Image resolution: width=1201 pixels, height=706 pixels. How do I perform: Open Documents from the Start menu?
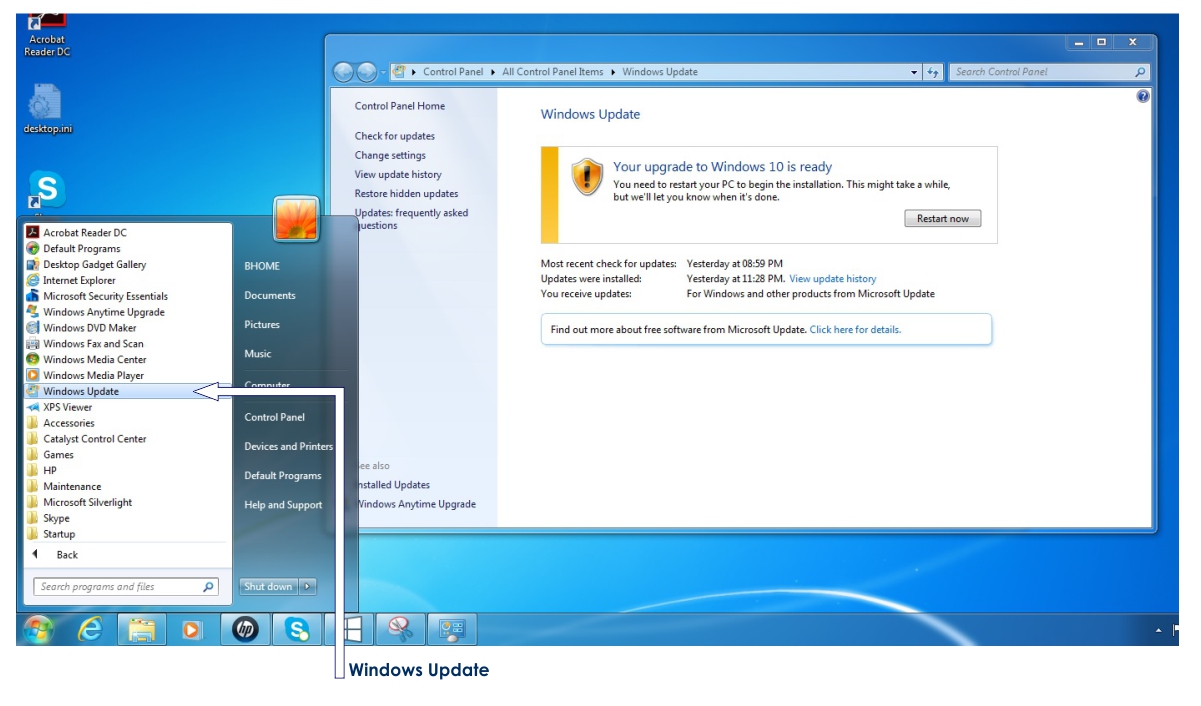click(x=270, y=295)
